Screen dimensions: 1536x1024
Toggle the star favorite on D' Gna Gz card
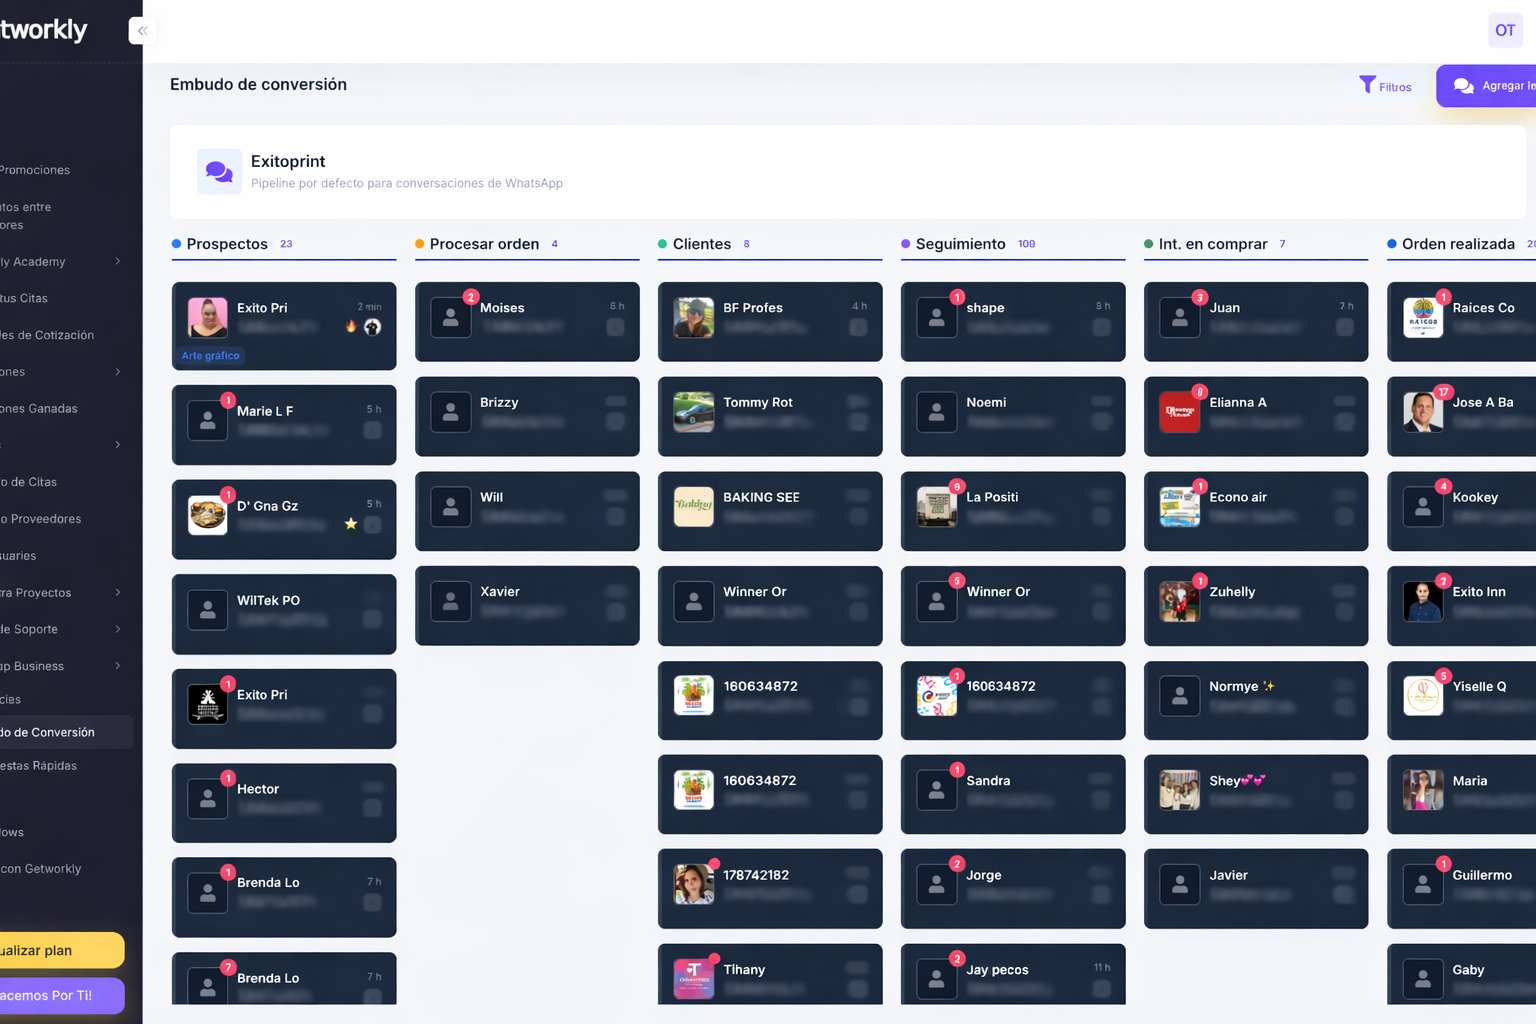click(351, 522)
